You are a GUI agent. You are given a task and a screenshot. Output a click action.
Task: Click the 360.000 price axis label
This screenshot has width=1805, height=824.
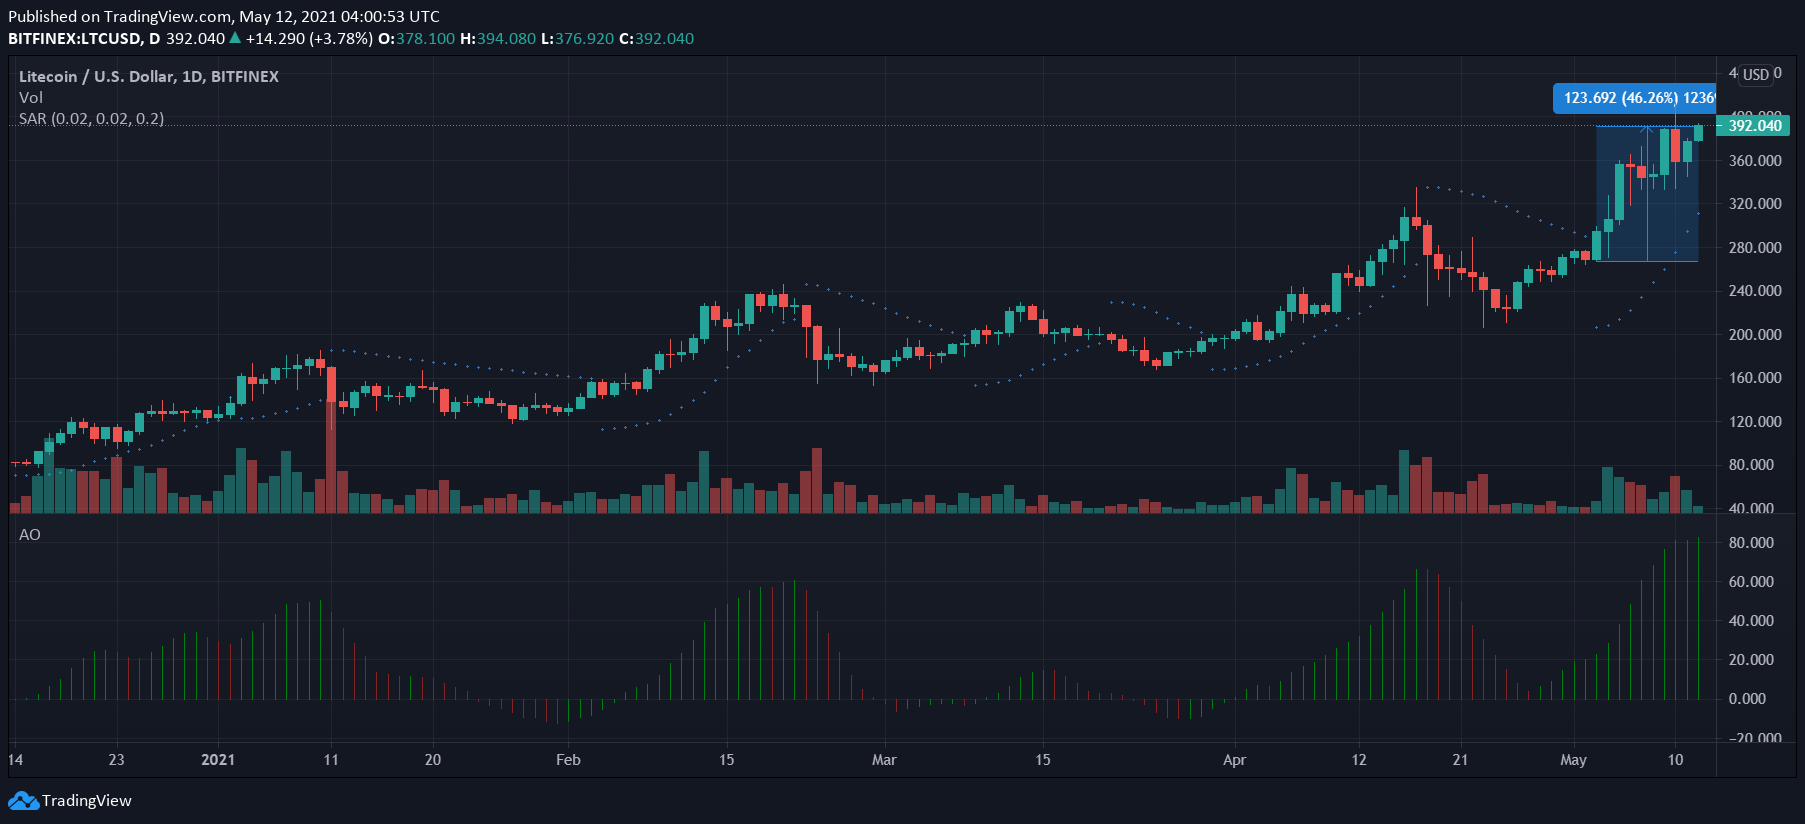1755,161
